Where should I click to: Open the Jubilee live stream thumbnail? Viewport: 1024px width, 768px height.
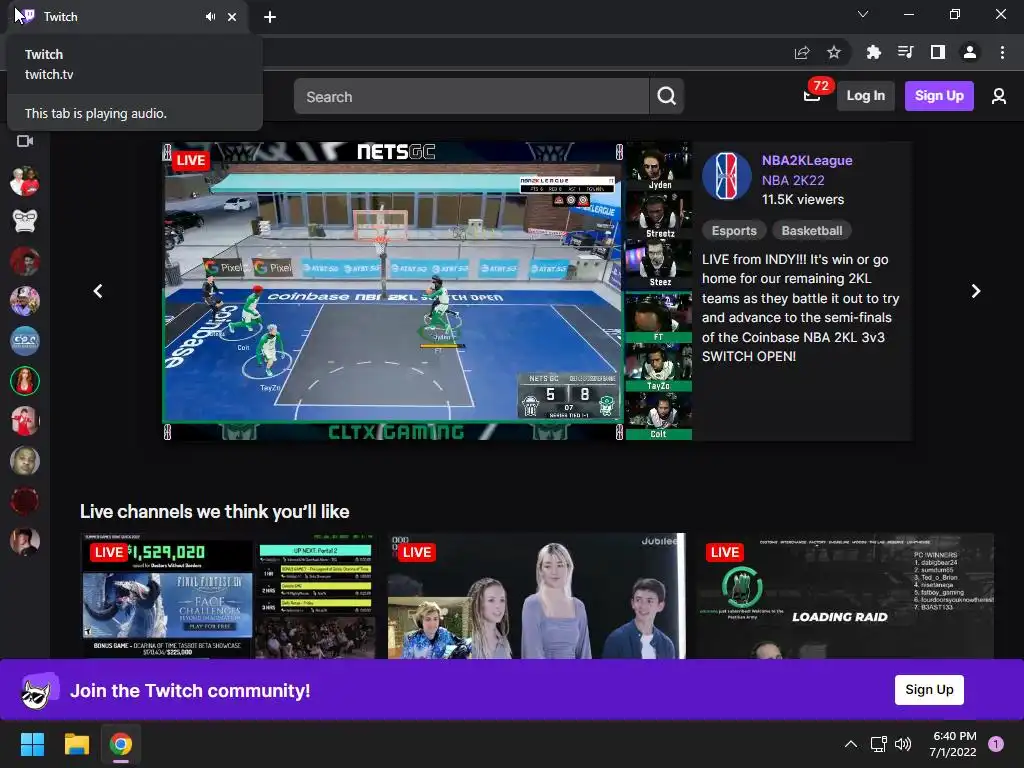537,596
